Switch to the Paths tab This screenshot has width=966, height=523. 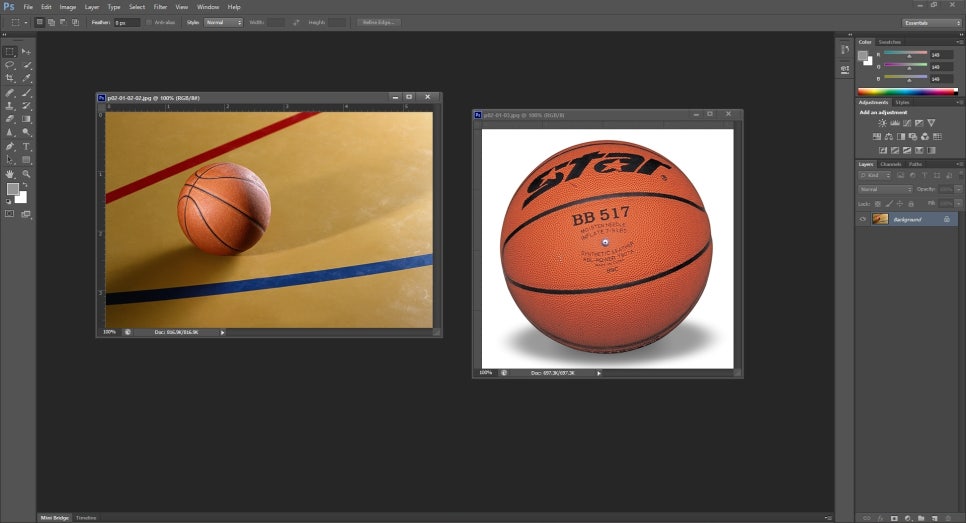915,164
